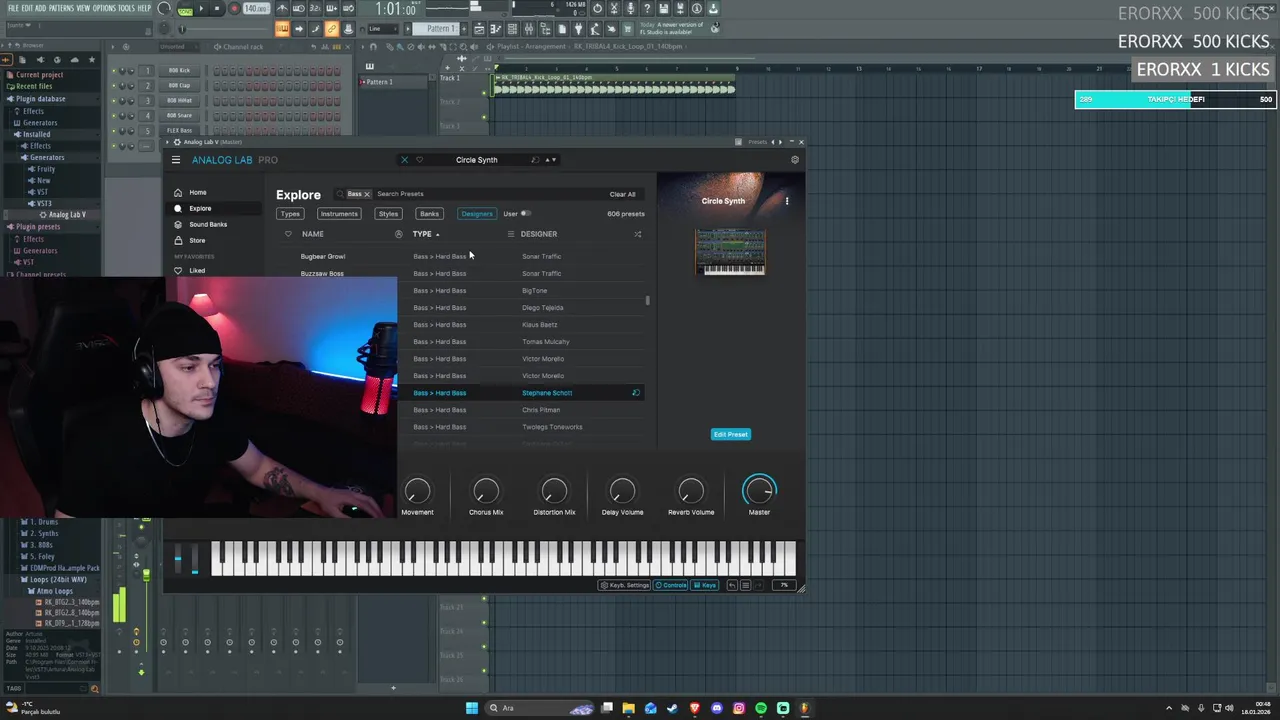Viewport: 1280px width, 720px height.
Task: Remove the Bass search tag
Action: (366, 194)
